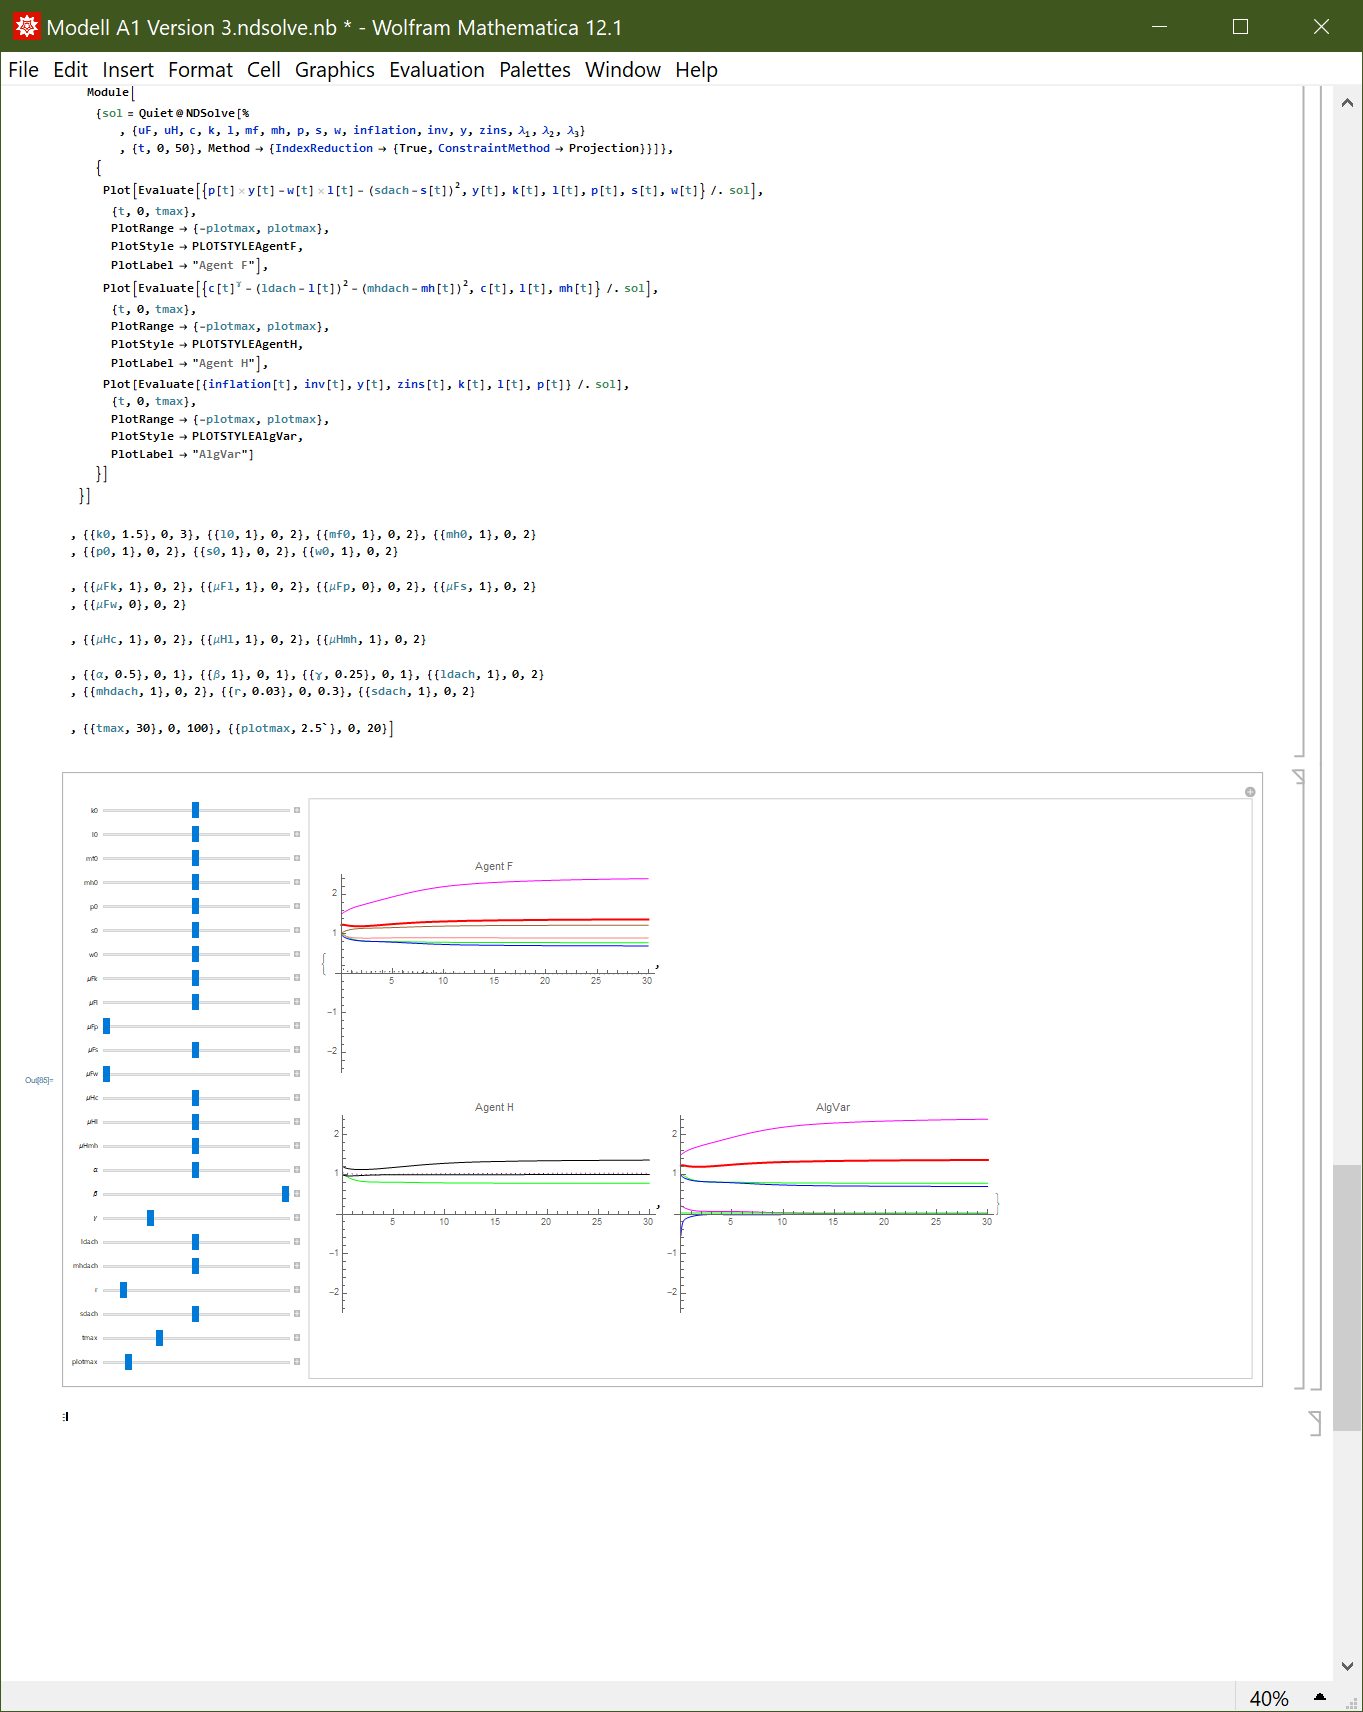Expand the α slider controls with its plus button
1363x1712 pixels.
click(x=297, y=1170)
